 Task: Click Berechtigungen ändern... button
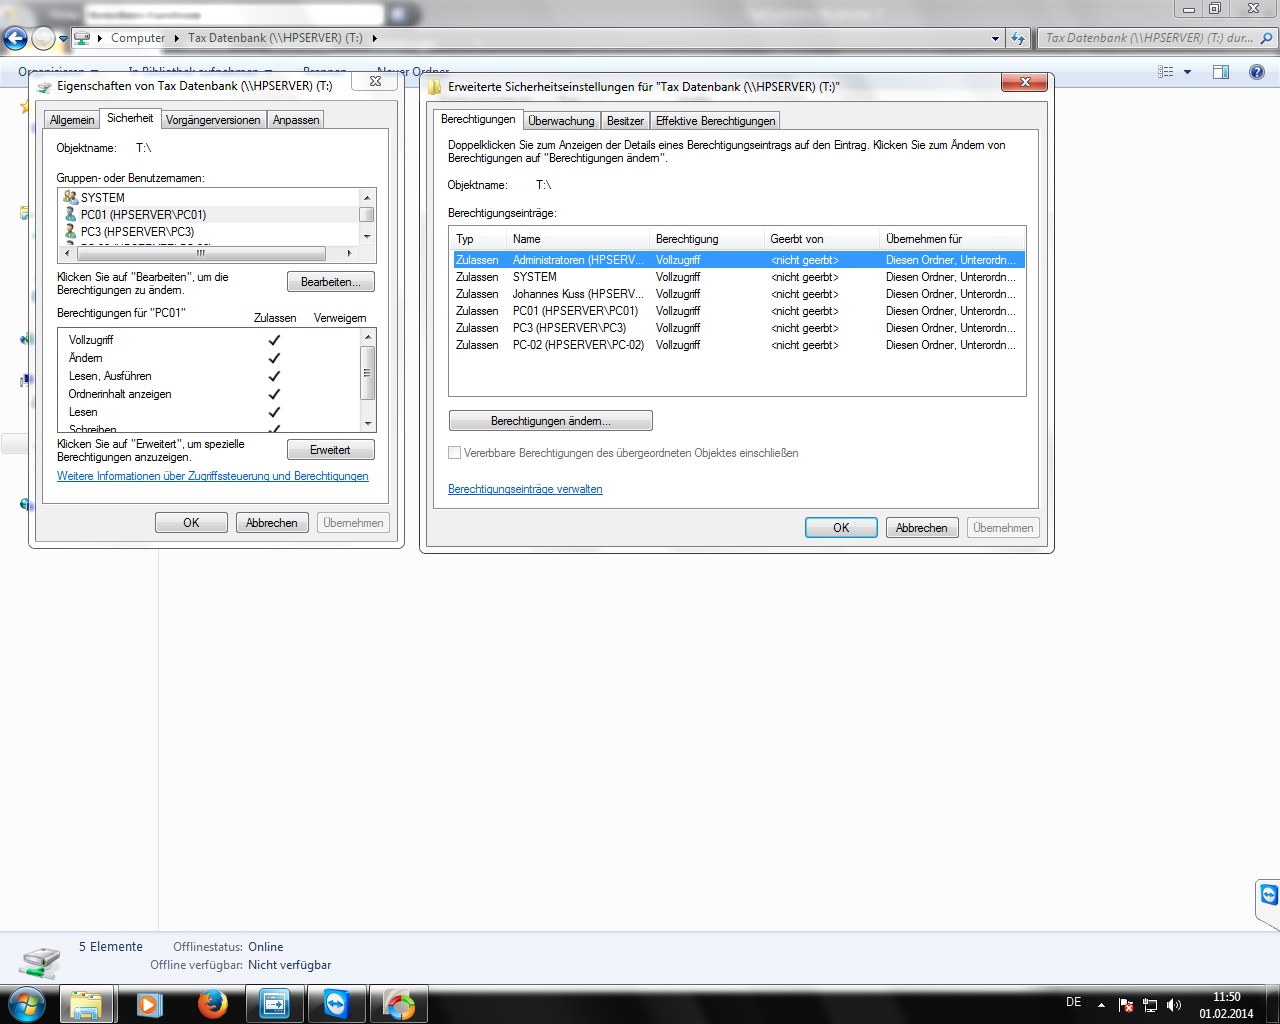click(551, 421)
